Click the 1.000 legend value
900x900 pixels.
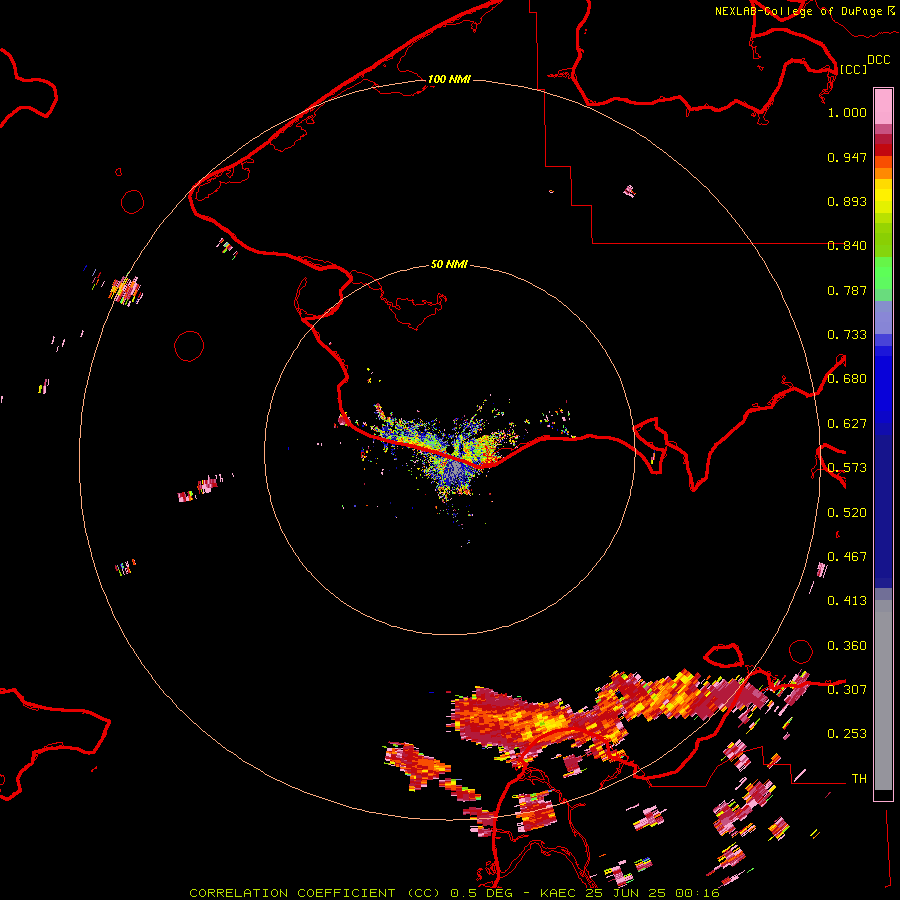[x=847, y=112]
